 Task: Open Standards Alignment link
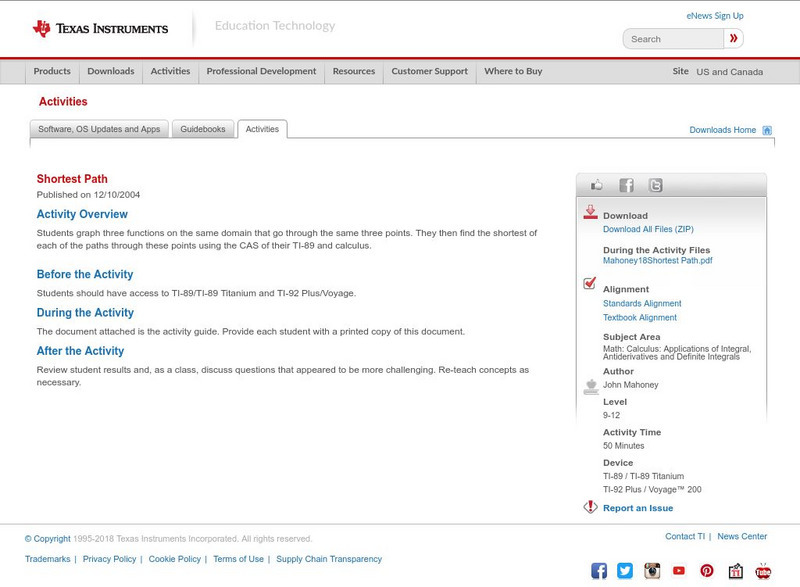pyautogui.click(x=642, y=303)
